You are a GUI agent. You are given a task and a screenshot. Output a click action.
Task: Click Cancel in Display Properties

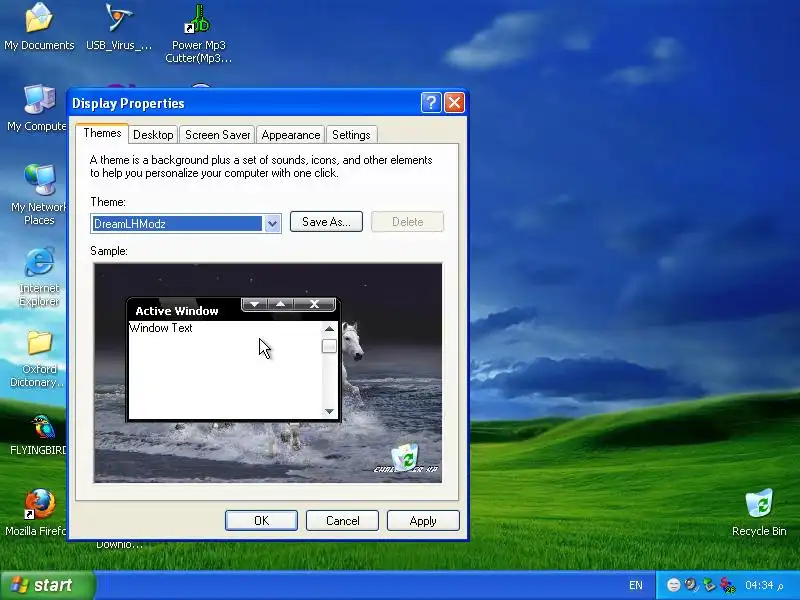(342, 520)
